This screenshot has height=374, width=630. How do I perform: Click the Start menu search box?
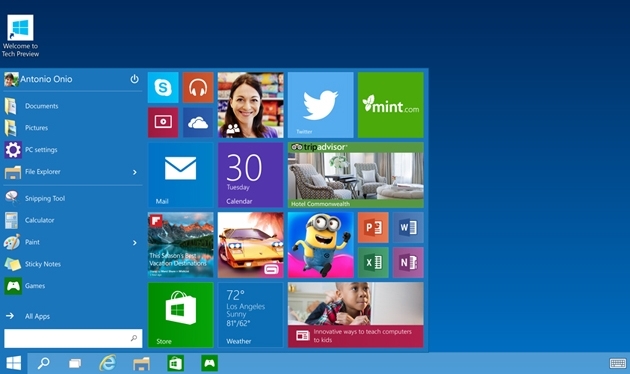coord(73,339)
